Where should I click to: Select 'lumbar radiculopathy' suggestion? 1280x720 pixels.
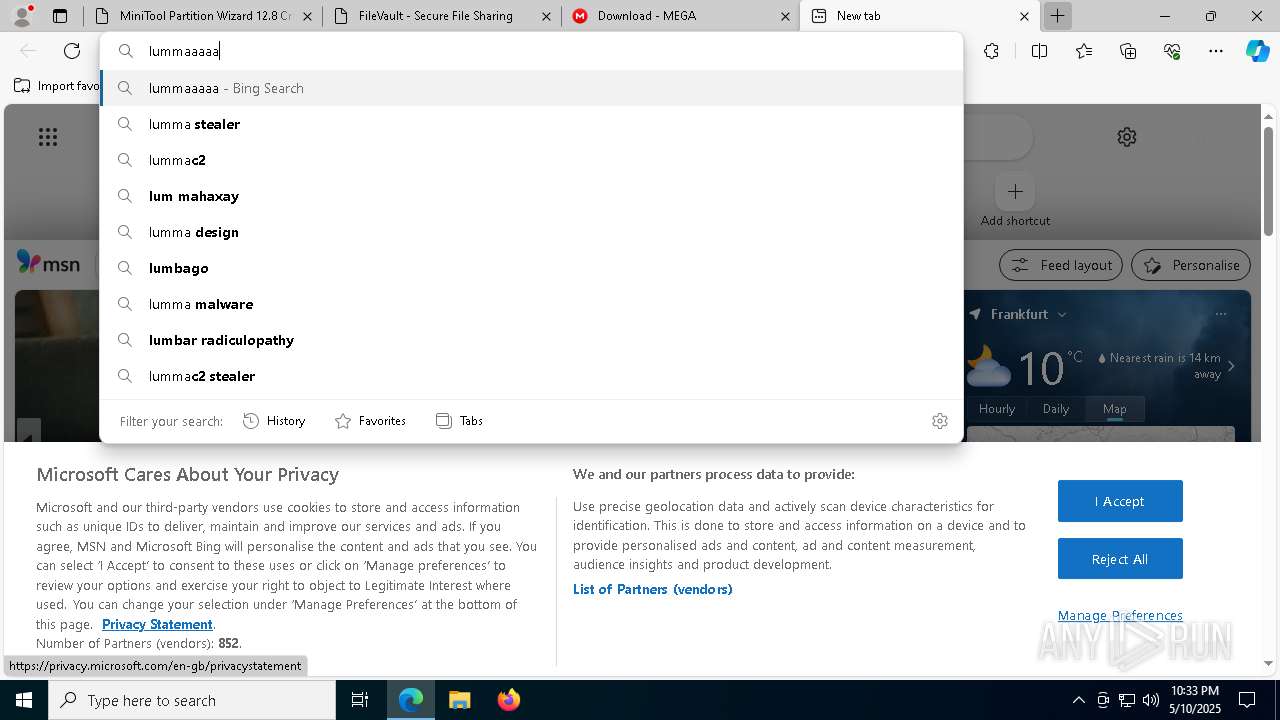[x=531, y=340]
